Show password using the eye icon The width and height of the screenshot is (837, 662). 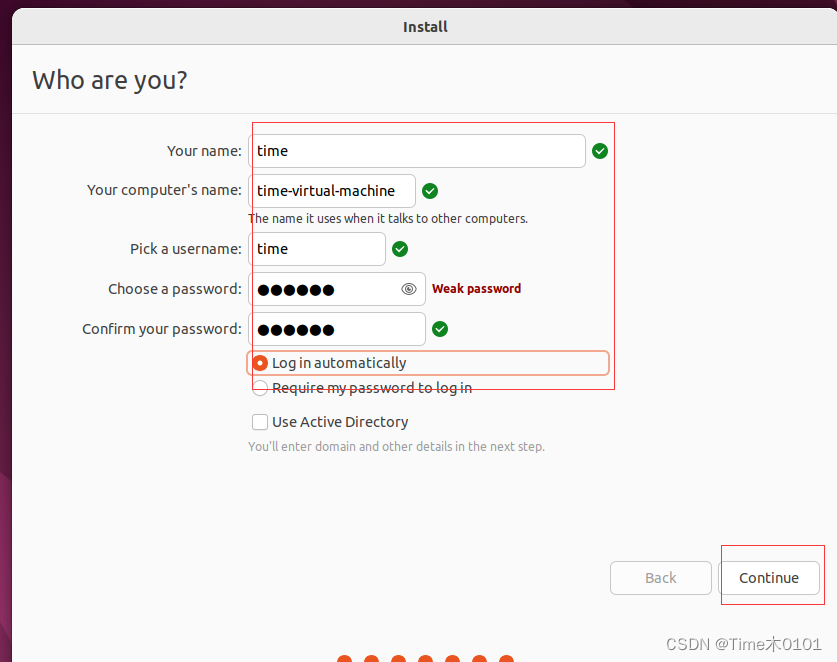(409, 289)
